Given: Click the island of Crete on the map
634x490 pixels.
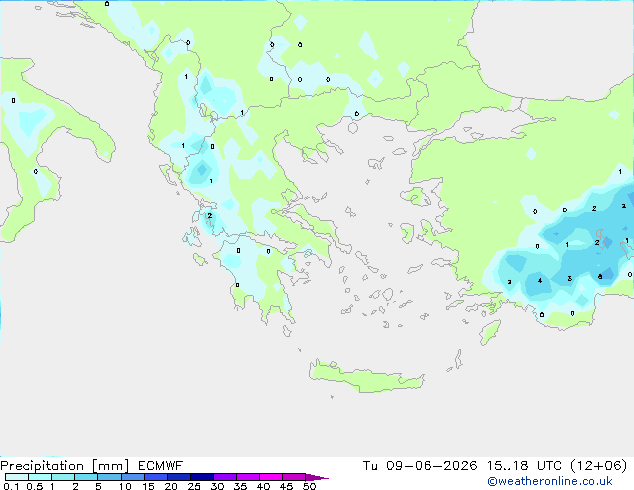Looking at the screenshot, I should 366,376.
